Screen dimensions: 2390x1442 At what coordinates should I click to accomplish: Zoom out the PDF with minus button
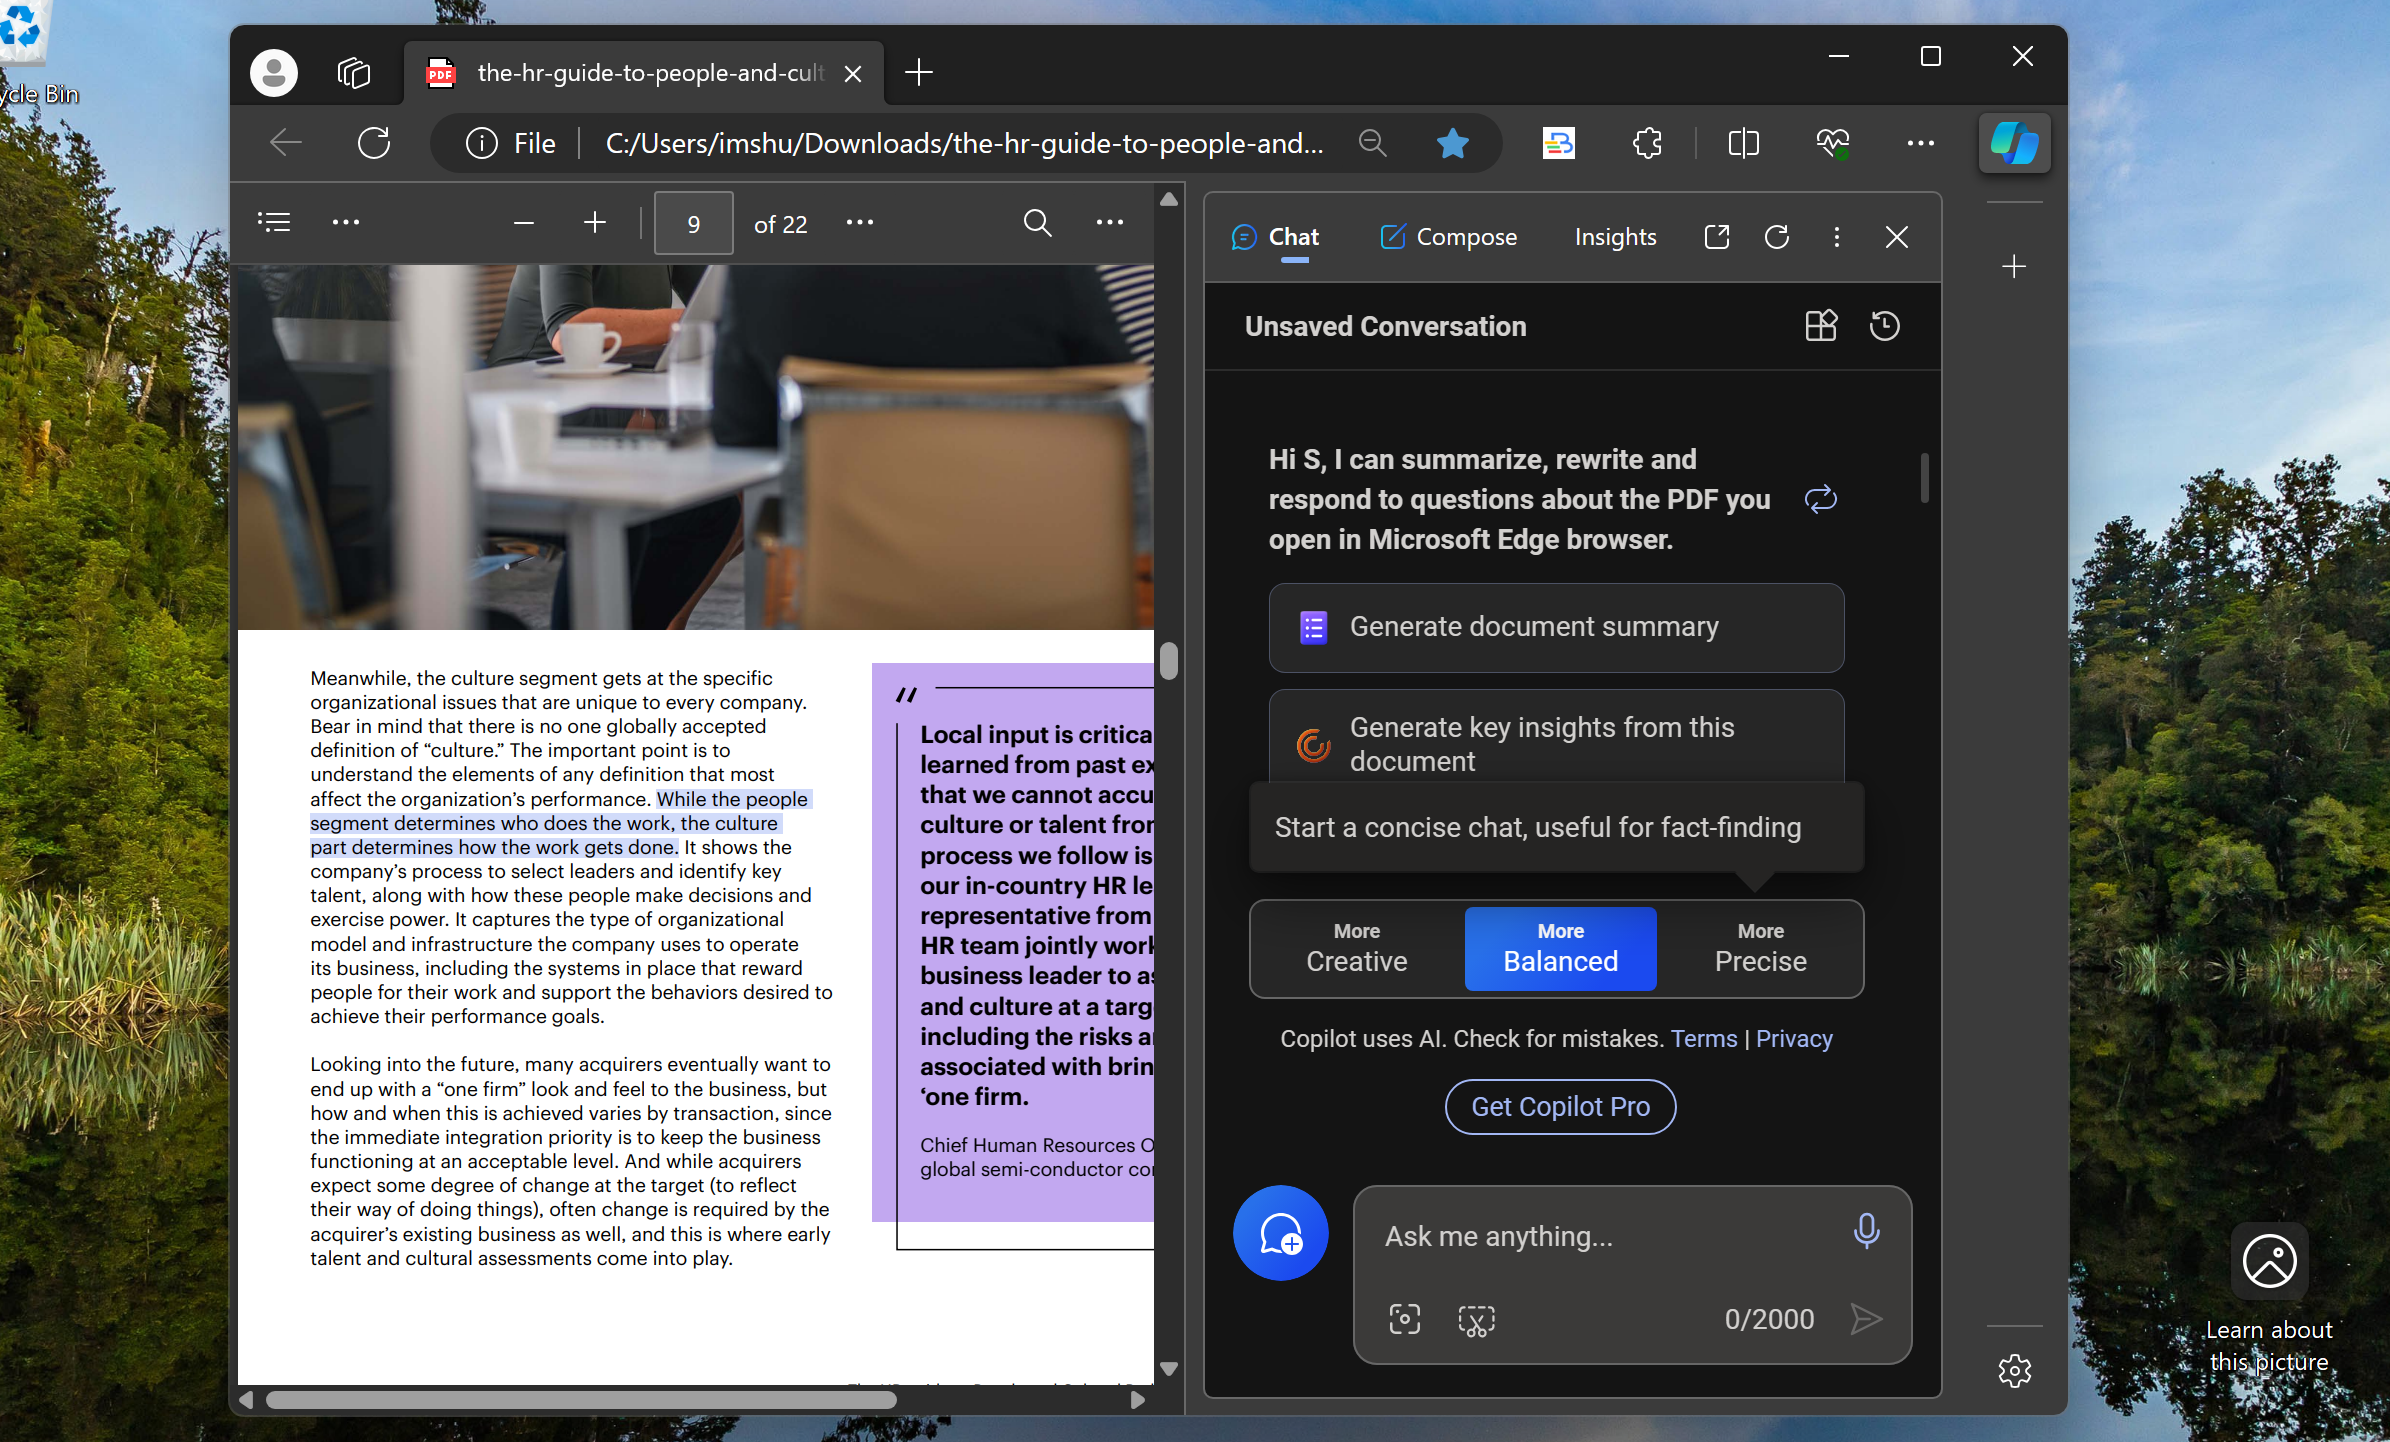click(523, 223)
